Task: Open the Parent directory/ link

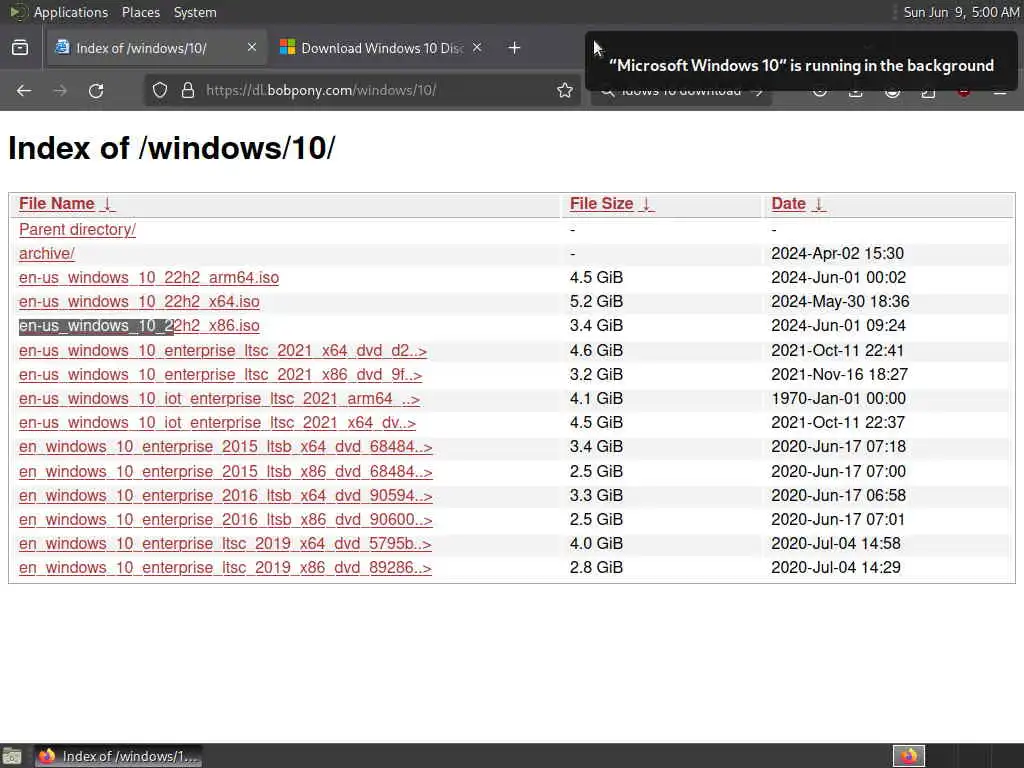Action: (x=77, y=229)
